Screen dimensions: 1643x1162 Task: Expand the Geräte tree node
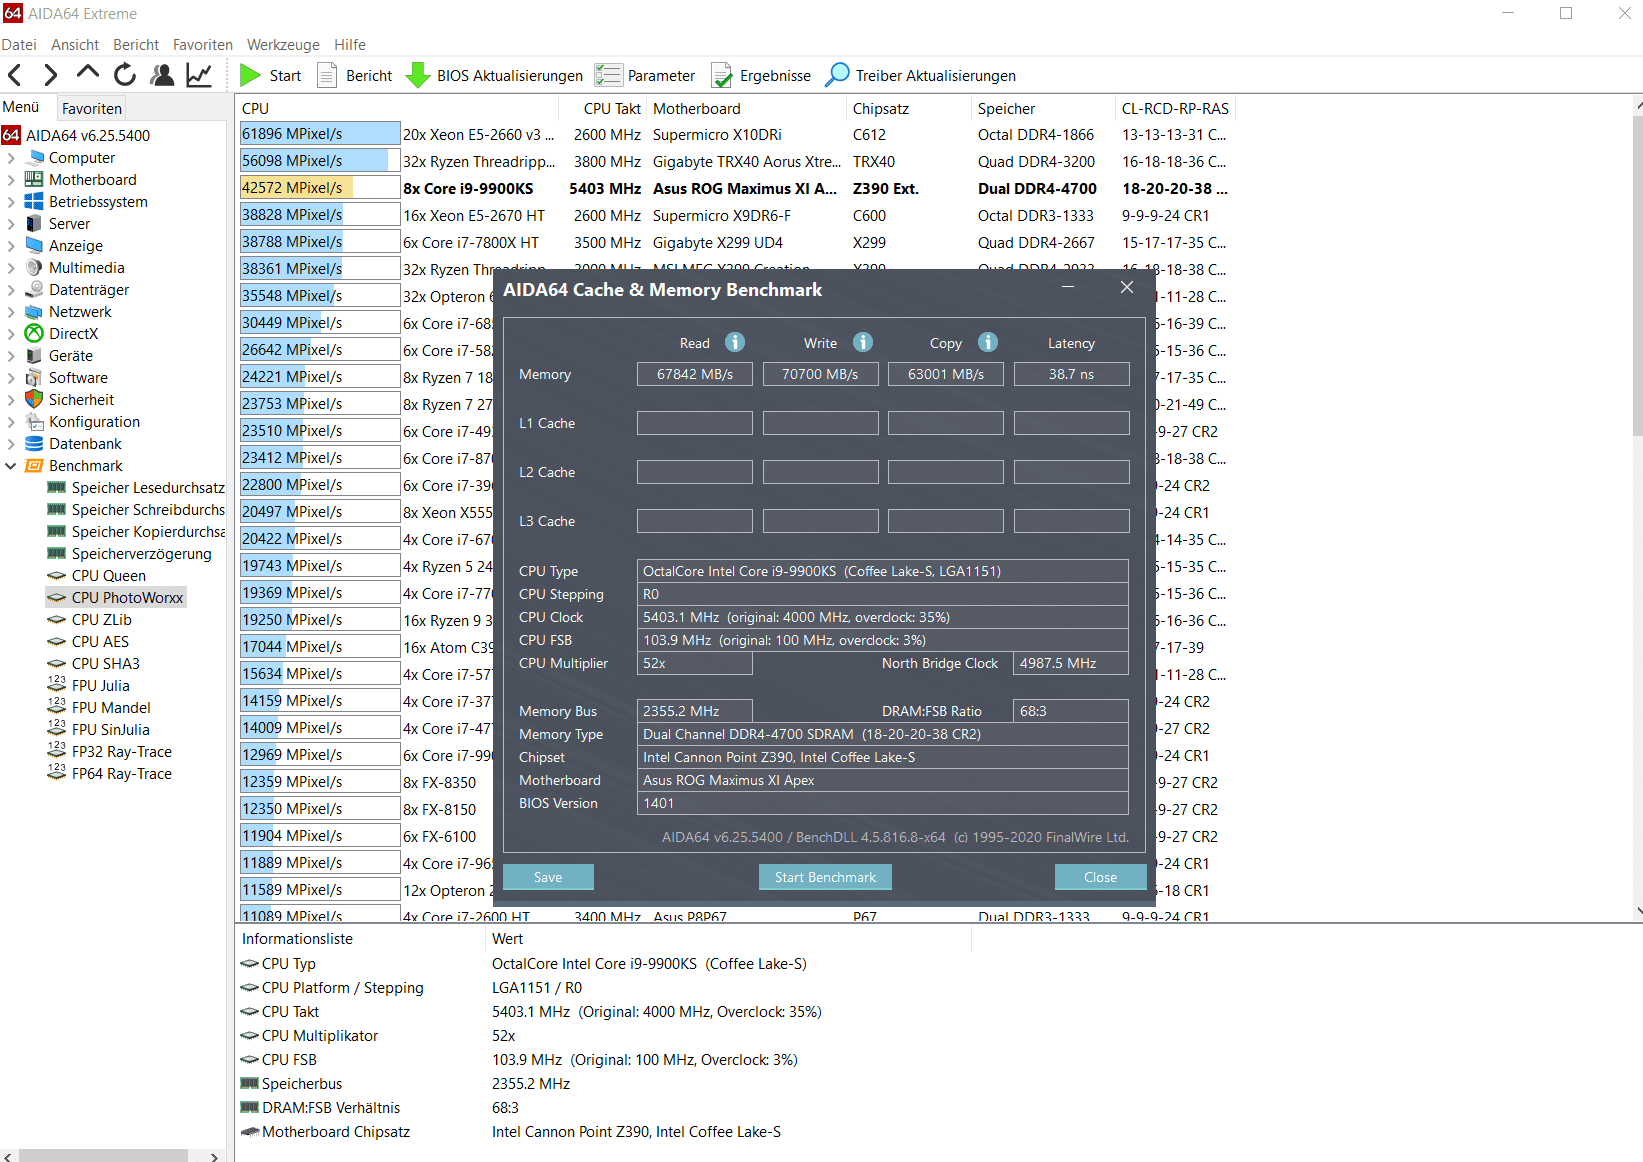click(x=11, y=355)
